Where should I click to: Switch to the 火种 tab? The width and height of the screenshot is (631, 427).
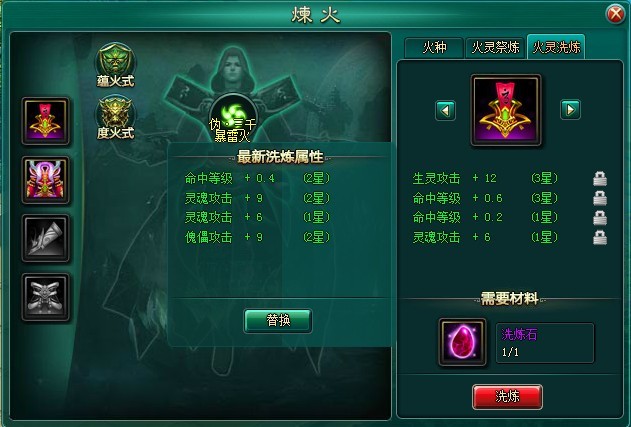[434, 48]
